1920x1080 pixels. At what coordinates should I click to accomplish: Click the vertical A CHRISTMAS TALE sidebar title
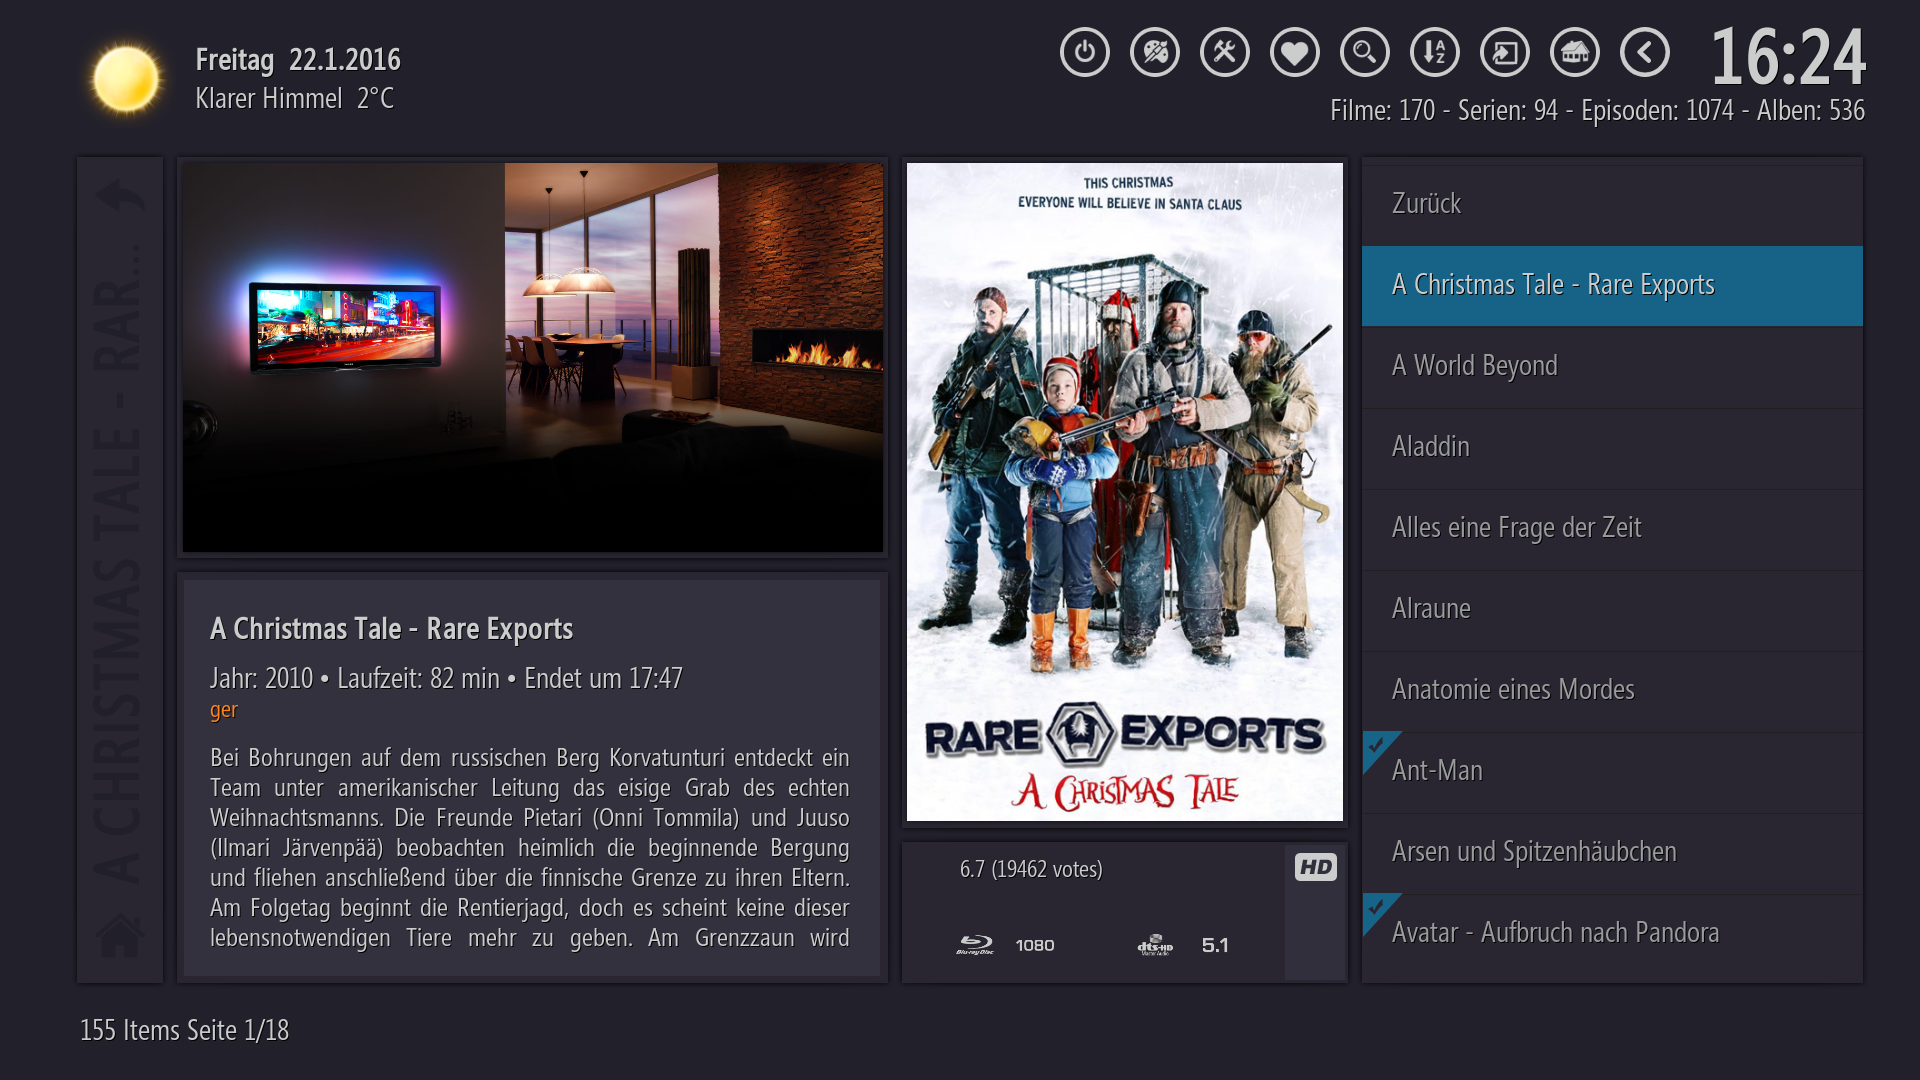tap(120, 563)
